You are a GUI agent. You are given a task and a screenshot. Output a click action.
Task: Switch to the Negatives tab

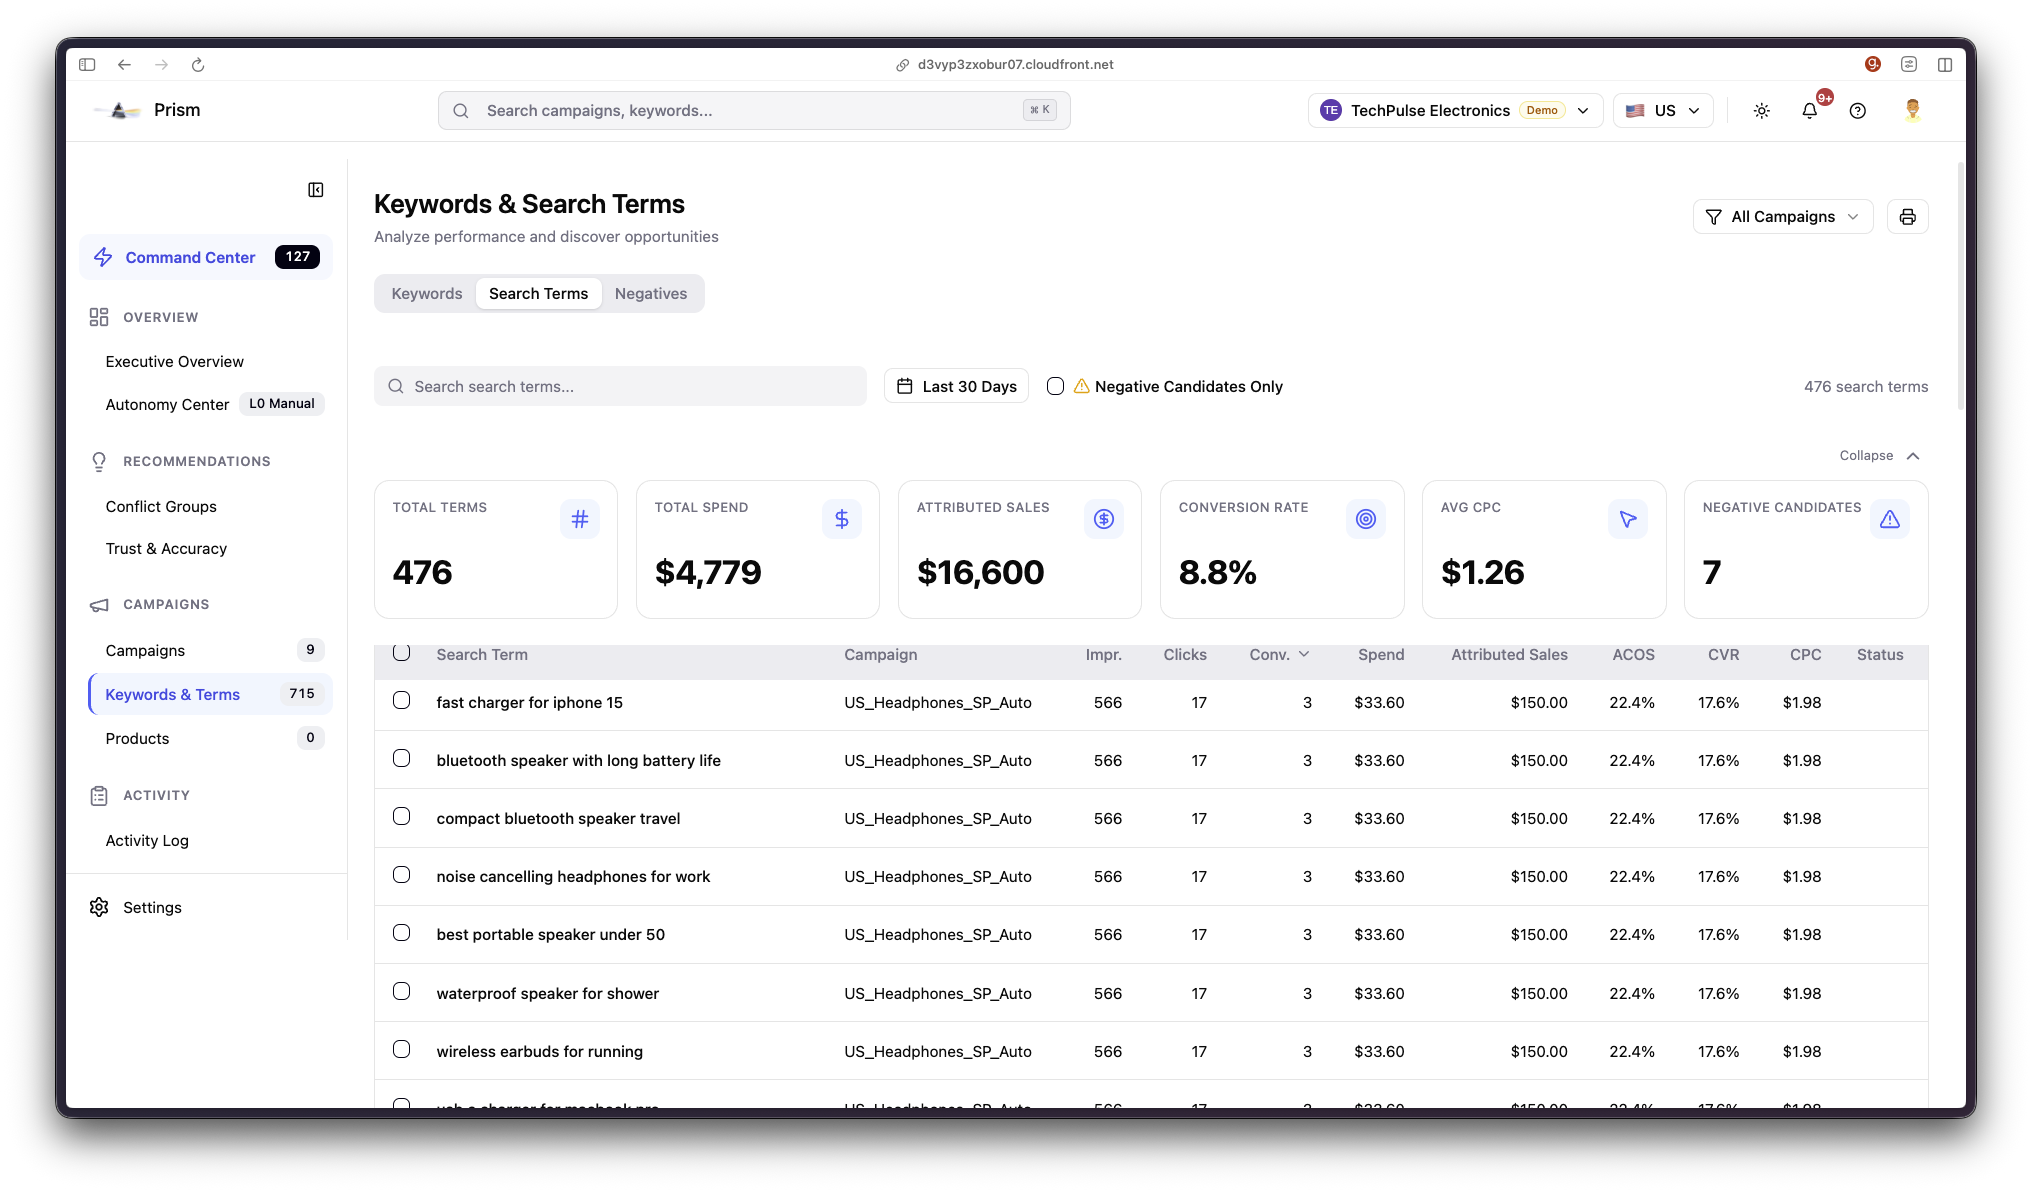[650, 294]
